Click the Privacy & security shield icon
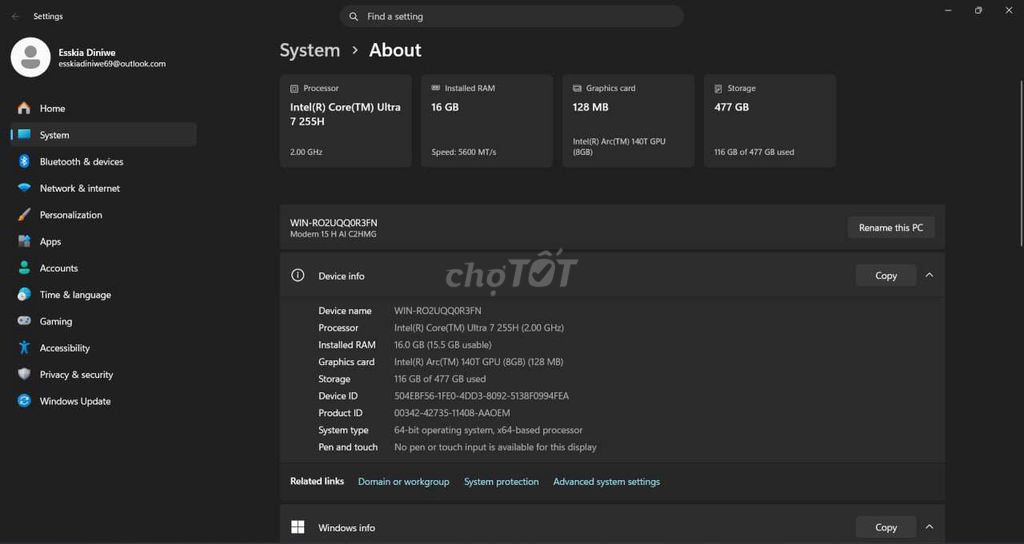1024x544 pixels. point(24,374)
